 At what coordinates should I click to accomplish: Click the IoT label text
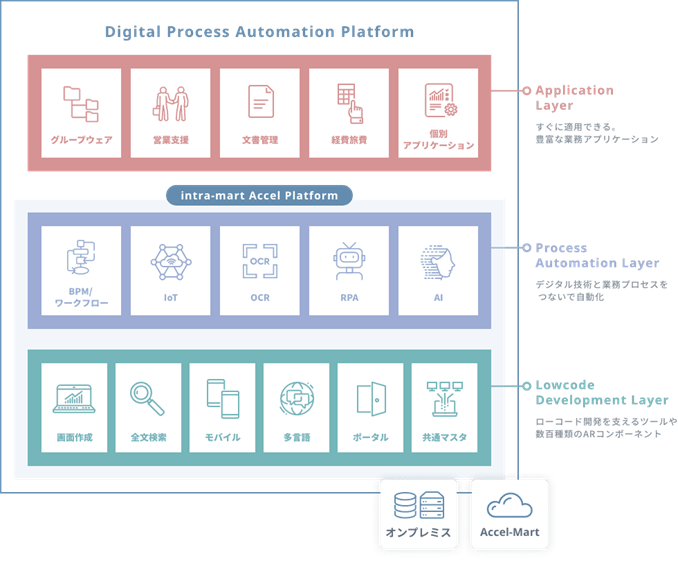170,298
